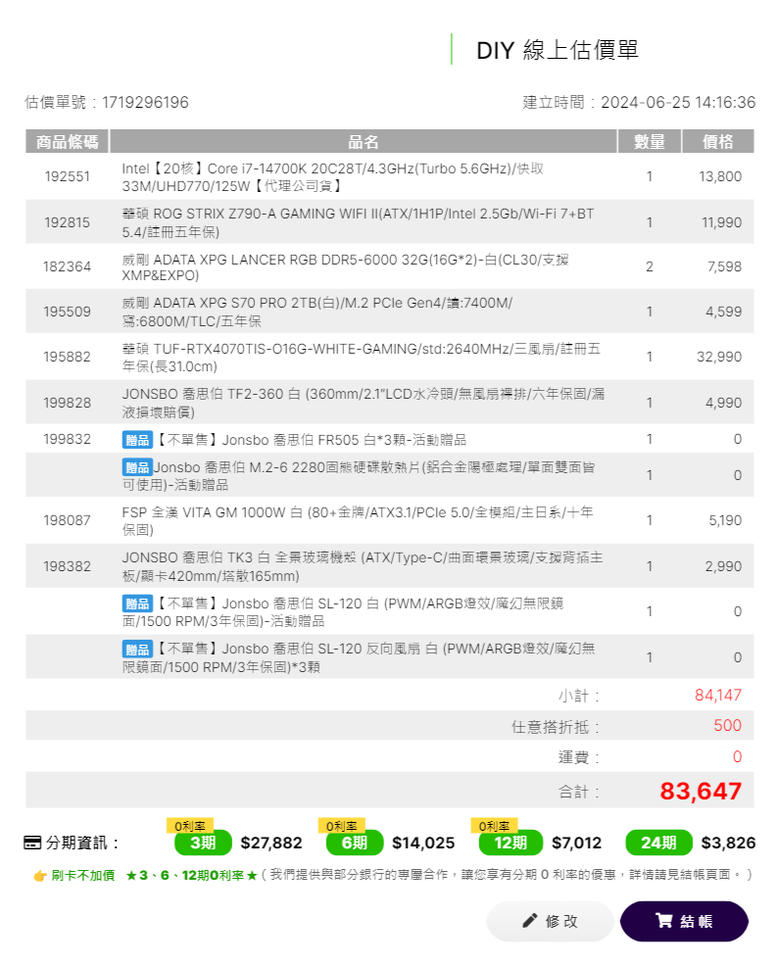This screenshot has width=780, height=965.
Task: Click the TUF-RTX4070TIS-O16G-WHITE-GAMING product name
Action: pyautogui.click(x=361, y=358)
